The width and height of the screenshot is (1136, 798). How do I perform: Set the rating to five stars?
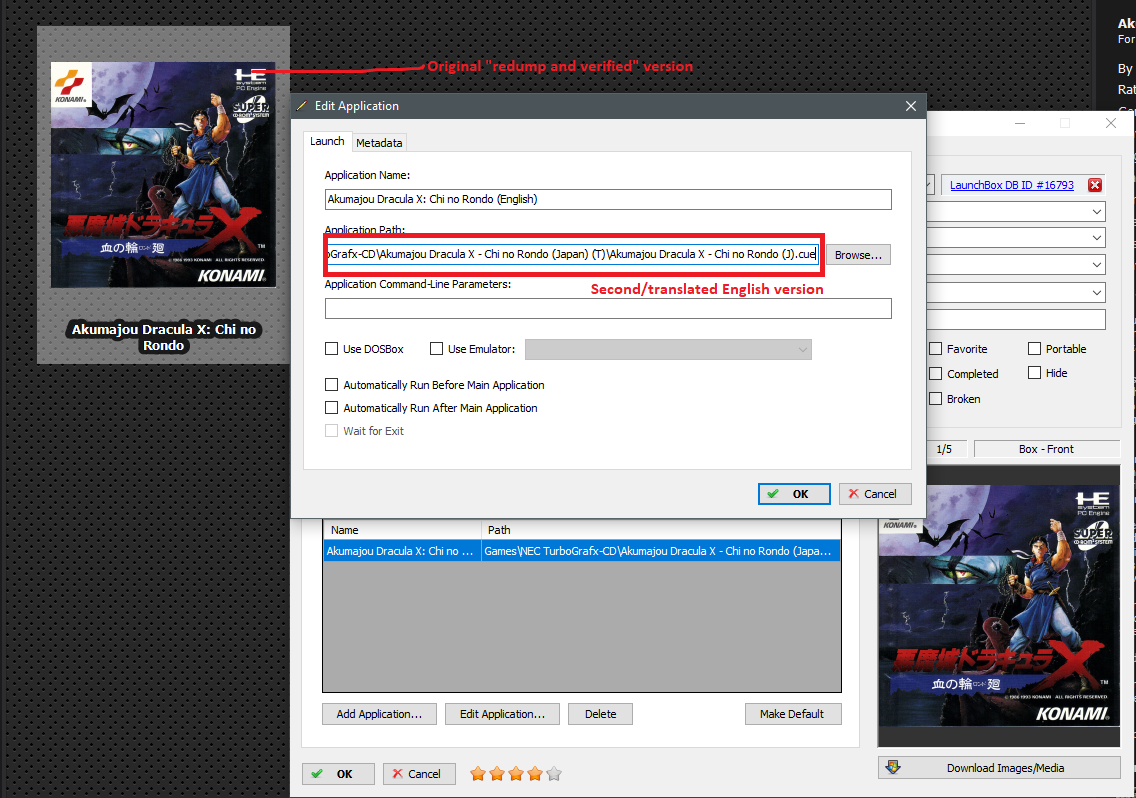[x=554, y=774]
